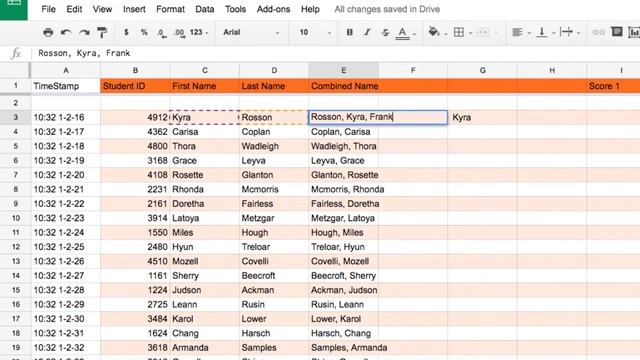Open the Help menu
This screenshot has height=360, width=640.
pos(310,9)
